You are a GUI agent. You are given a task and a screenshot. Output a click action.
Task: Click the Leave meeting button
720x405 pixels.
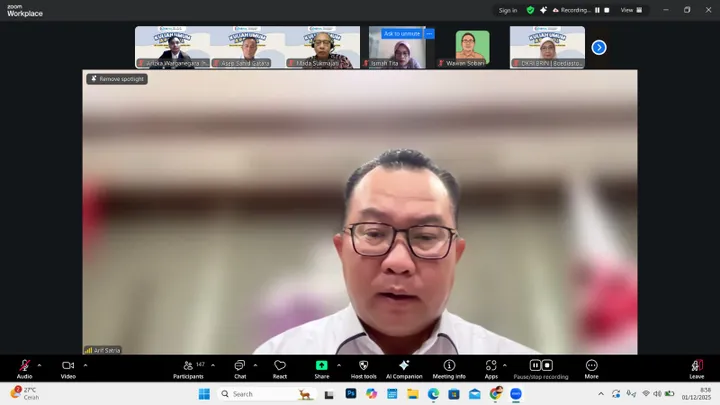click(696, 366)
